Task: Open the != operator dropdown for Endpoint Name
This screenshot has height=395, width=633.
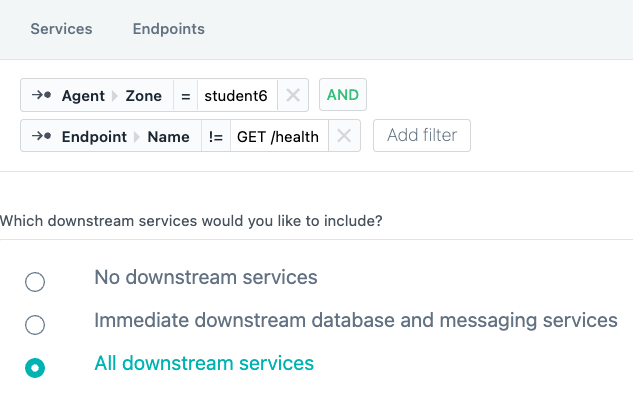Action: 216,136
